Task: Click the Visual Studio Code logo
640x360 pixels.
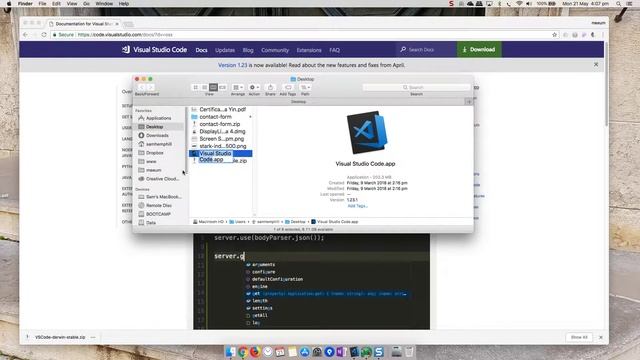Action: (154, 49)
